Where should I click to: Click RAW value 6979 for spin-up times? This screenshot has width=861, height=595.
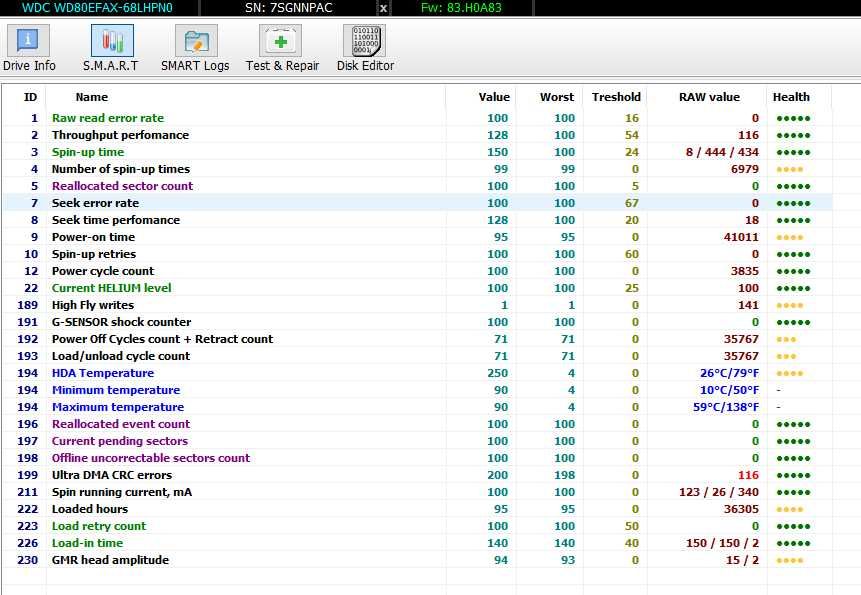[745, 169]
